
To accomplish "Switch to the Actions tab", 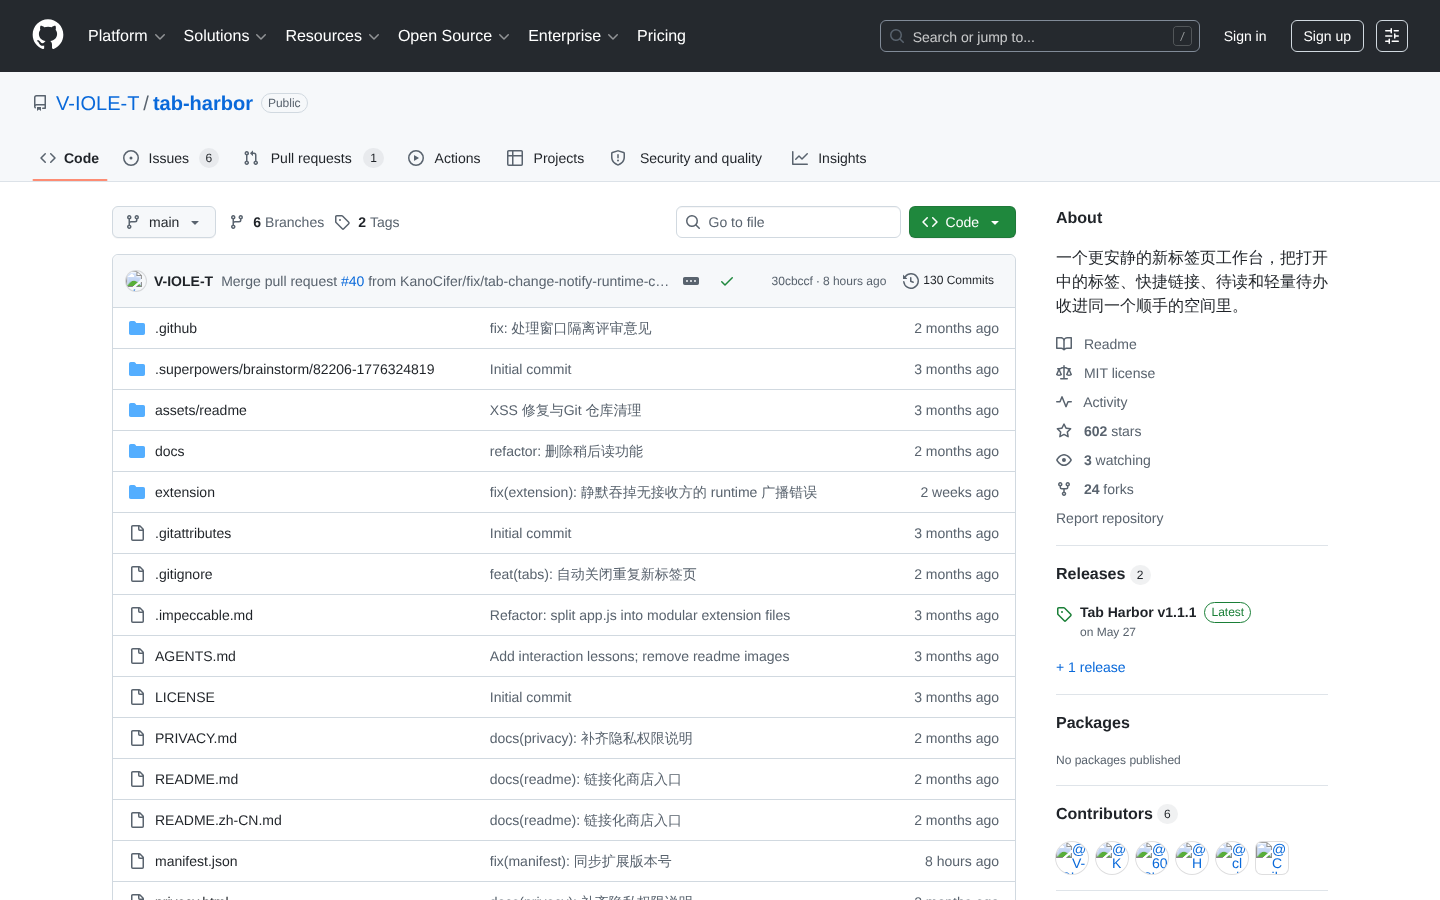I will tap(444, 158).
